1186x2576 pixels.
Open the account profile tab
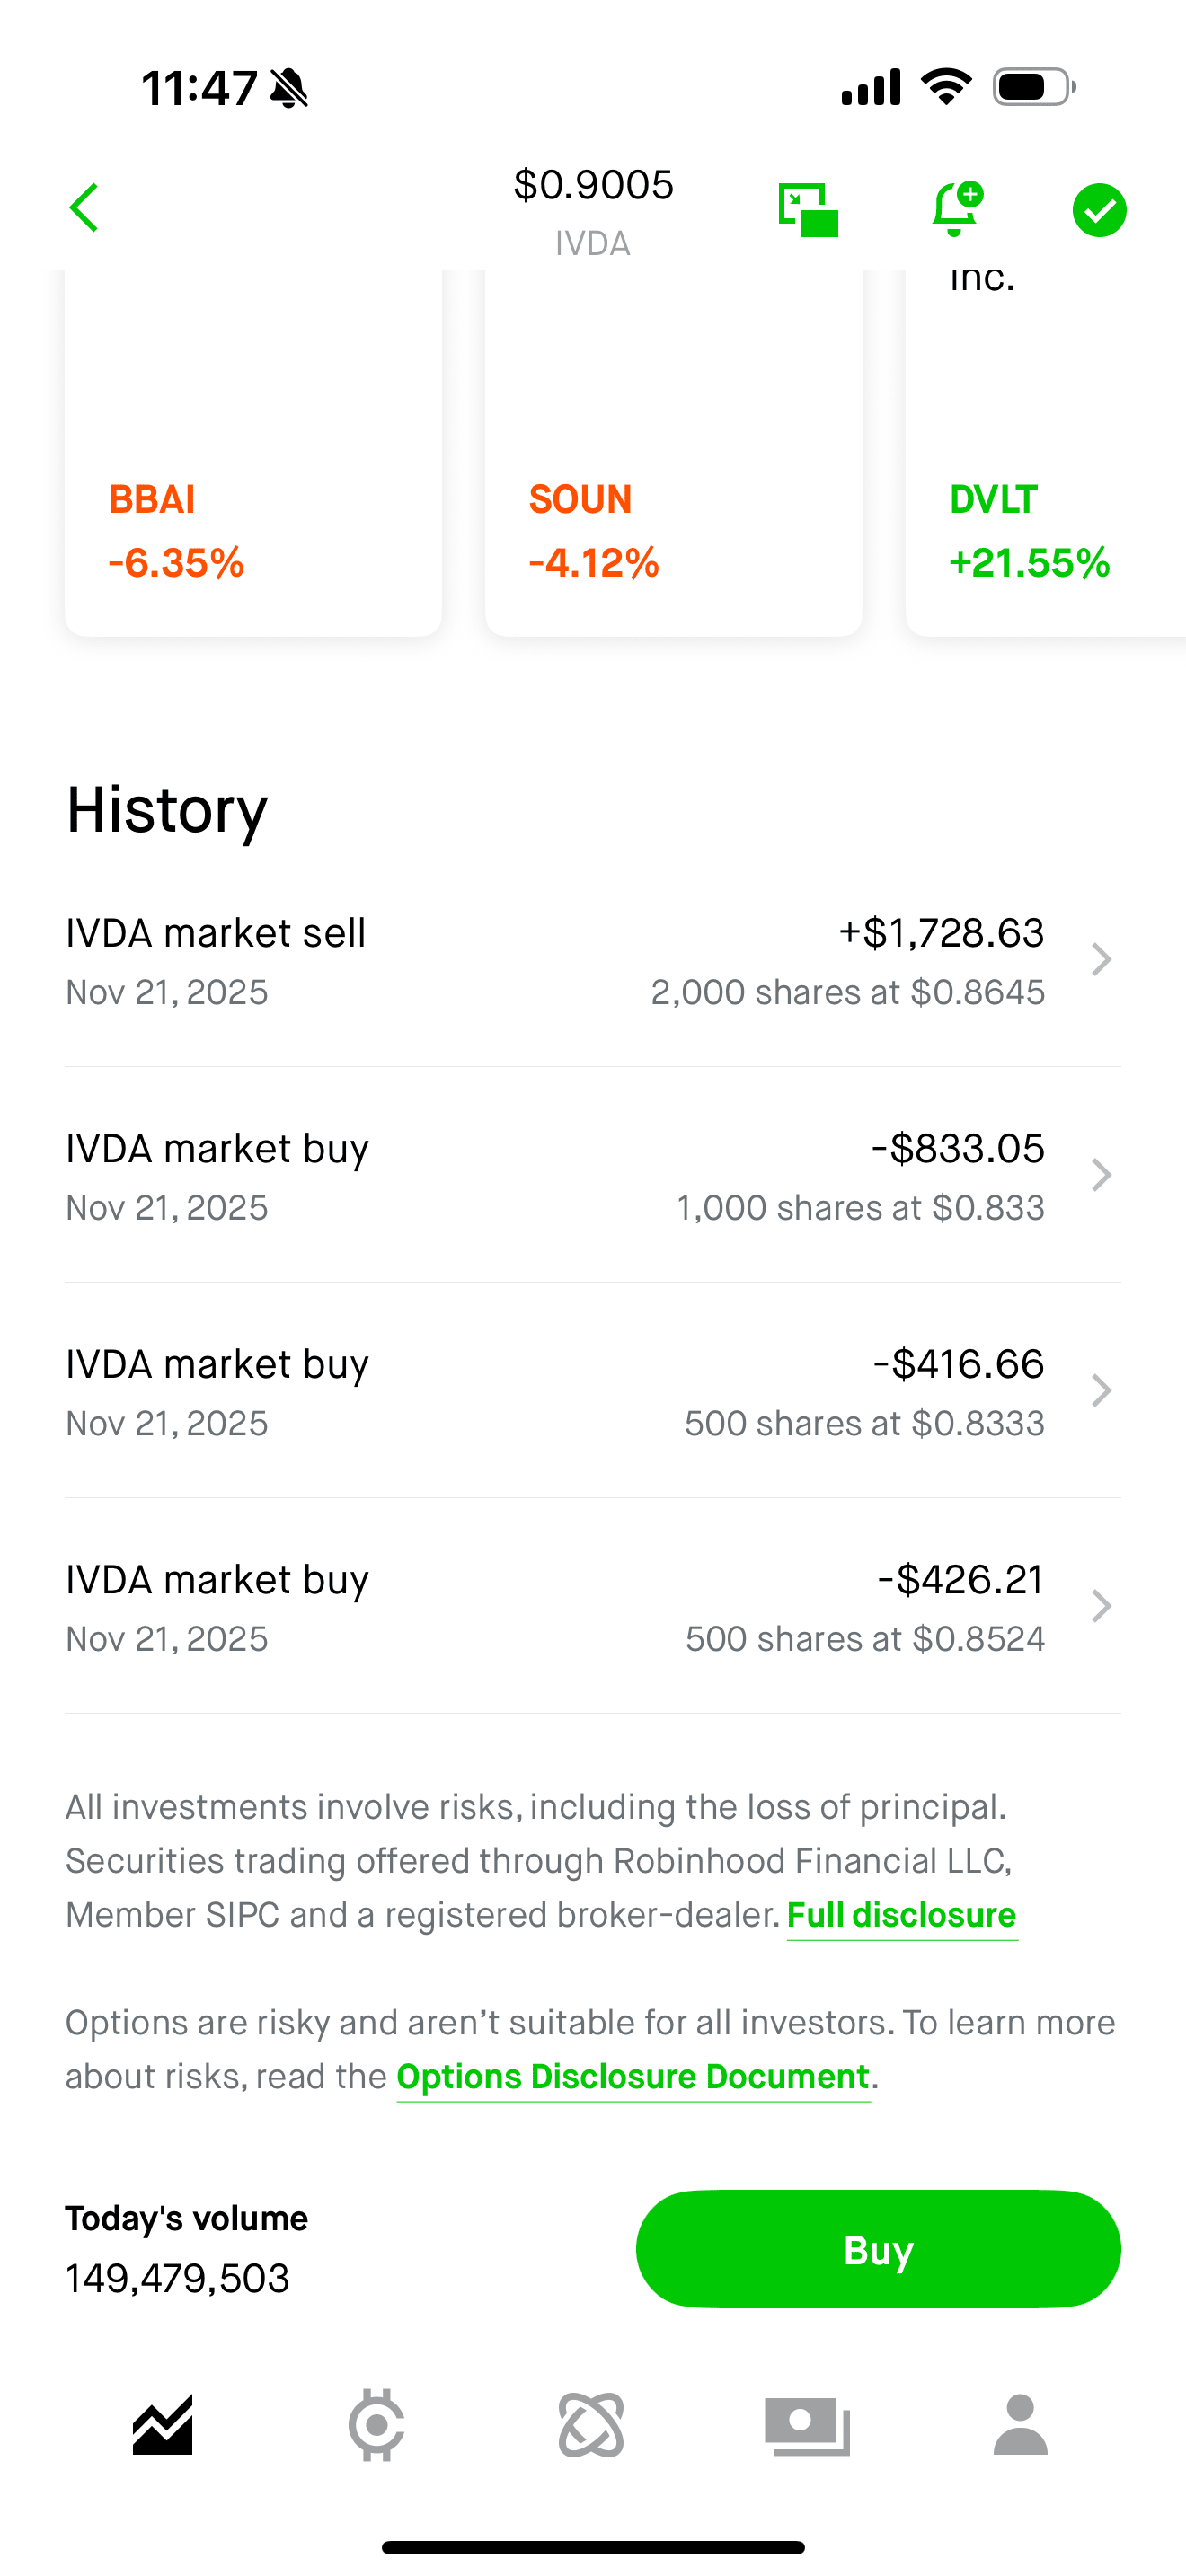(1020, 2425)
